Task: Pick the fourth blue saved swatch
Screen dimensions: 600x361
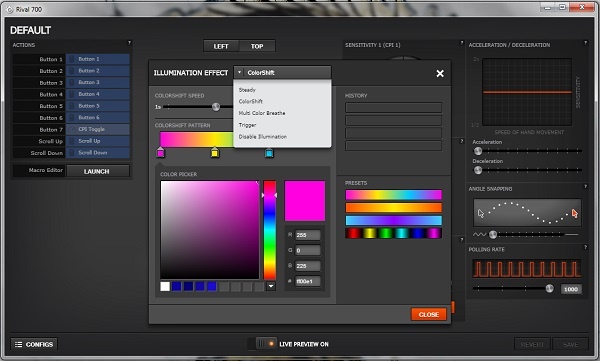Action: [212, 286]
